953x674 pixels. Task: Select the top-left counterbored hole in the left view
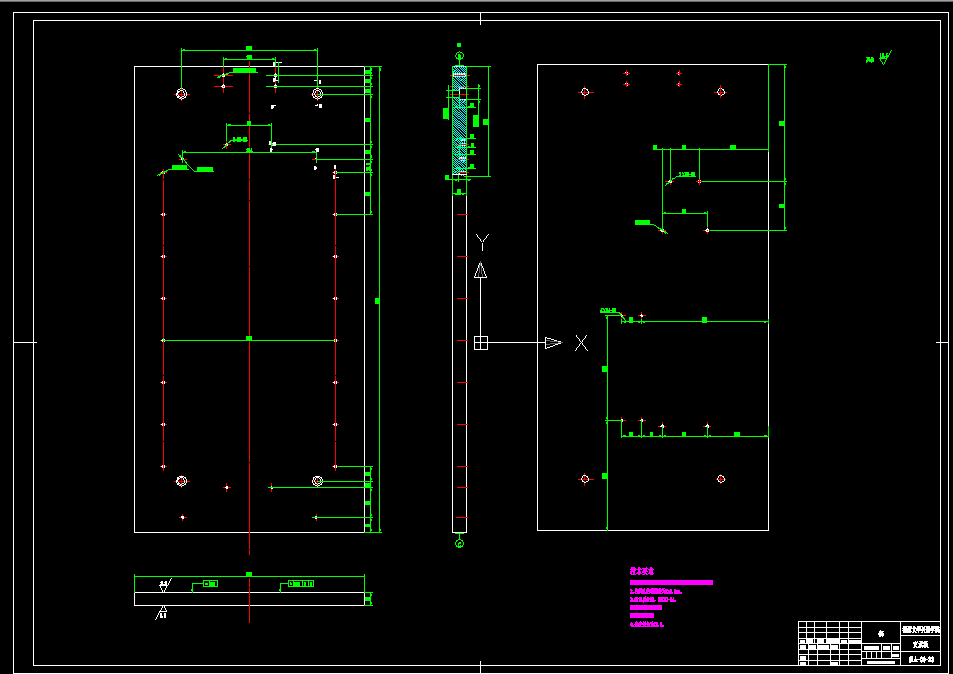[x=181, y=94]
